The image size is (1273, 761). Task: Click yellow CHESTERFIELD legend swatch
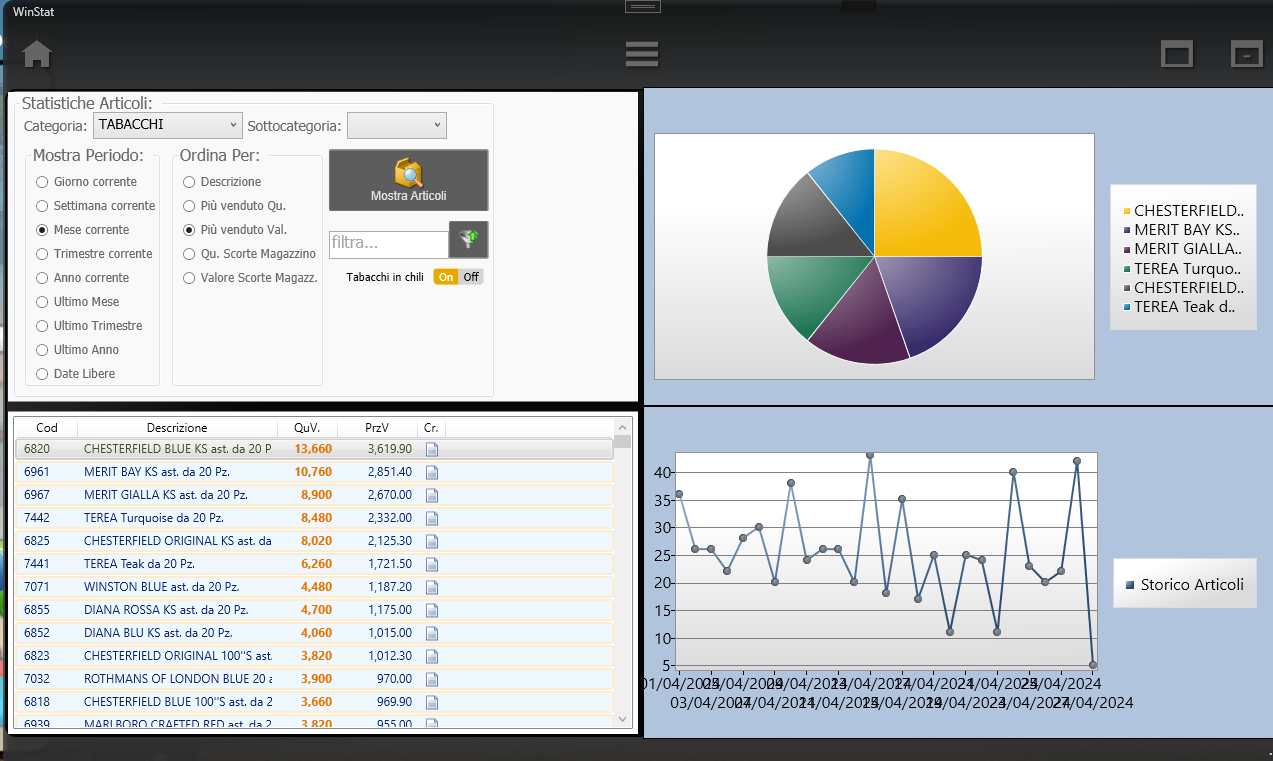1127,211
